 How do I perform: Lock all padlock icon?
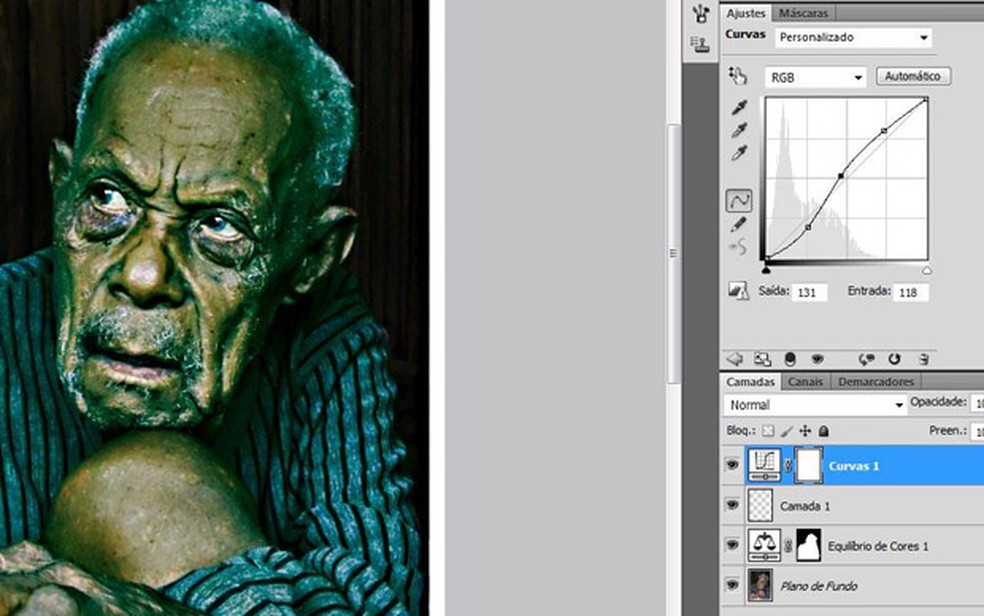point(824,431)
